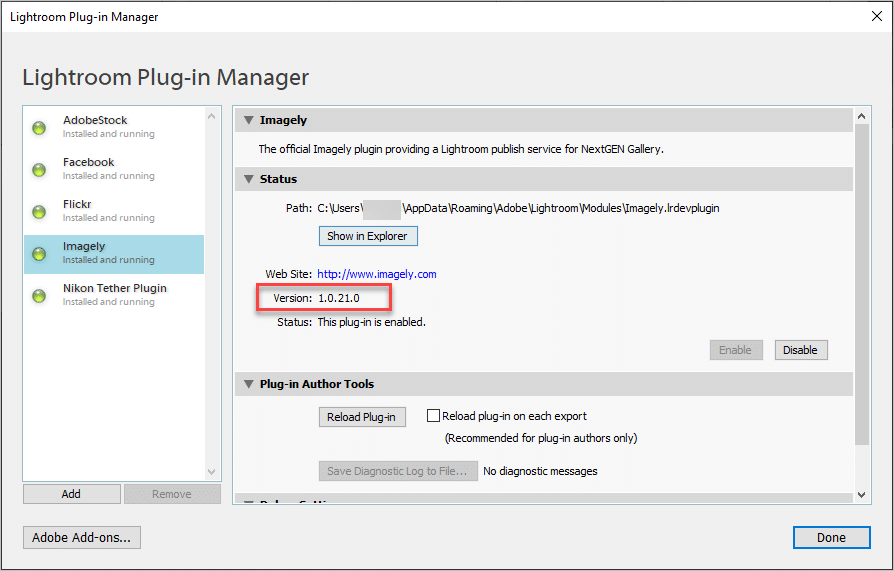Click the green status light beside Flickr
The image size is (894, 571).
(x=39, y=212)
